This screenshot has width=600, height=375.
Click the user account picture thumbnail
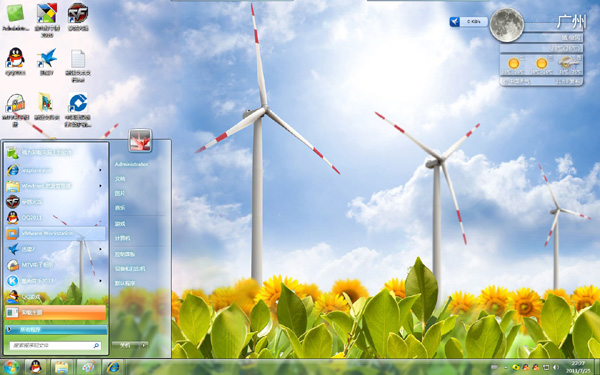(x=140, y=140)
